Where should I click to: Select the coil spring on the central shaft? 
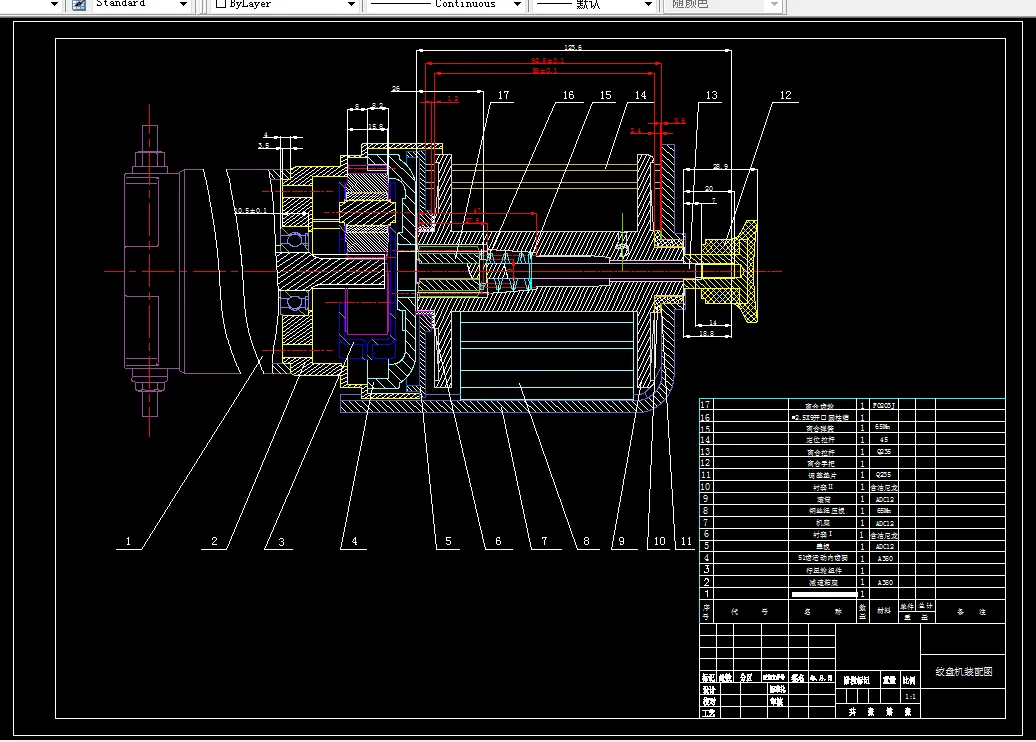(x=505, y=271)
